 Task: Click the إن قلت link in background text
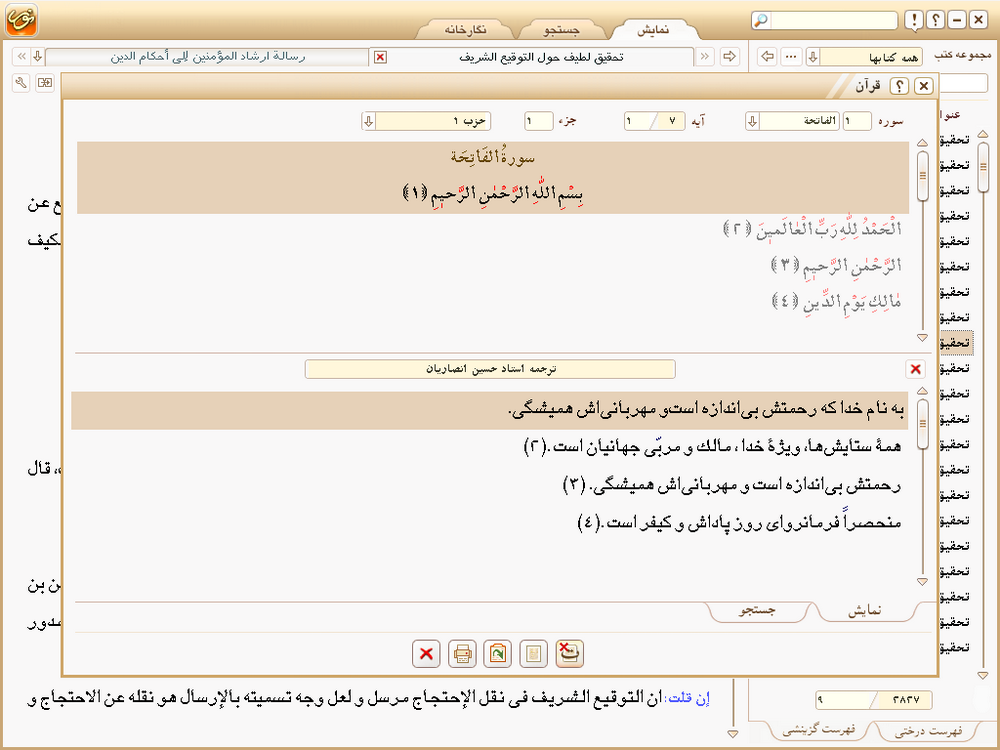[x=688, y=698]
